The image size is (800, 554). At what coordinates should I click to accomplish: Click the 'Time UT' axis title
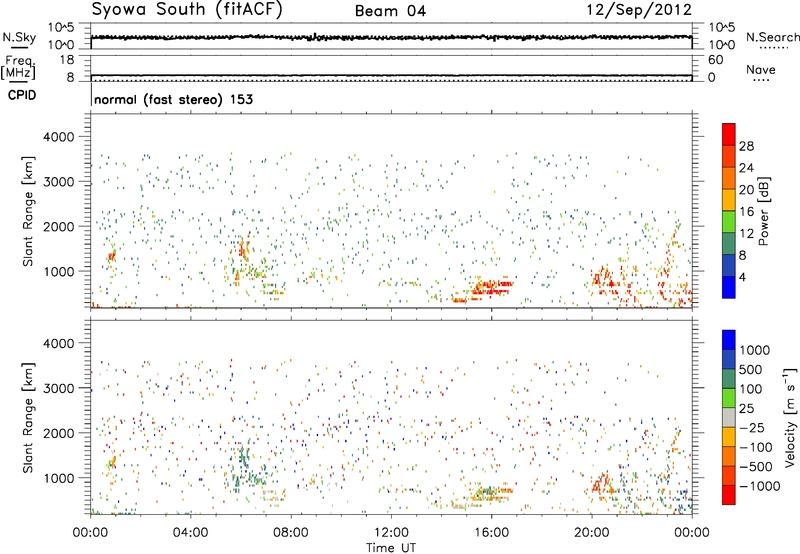click(x=391, y=547)
